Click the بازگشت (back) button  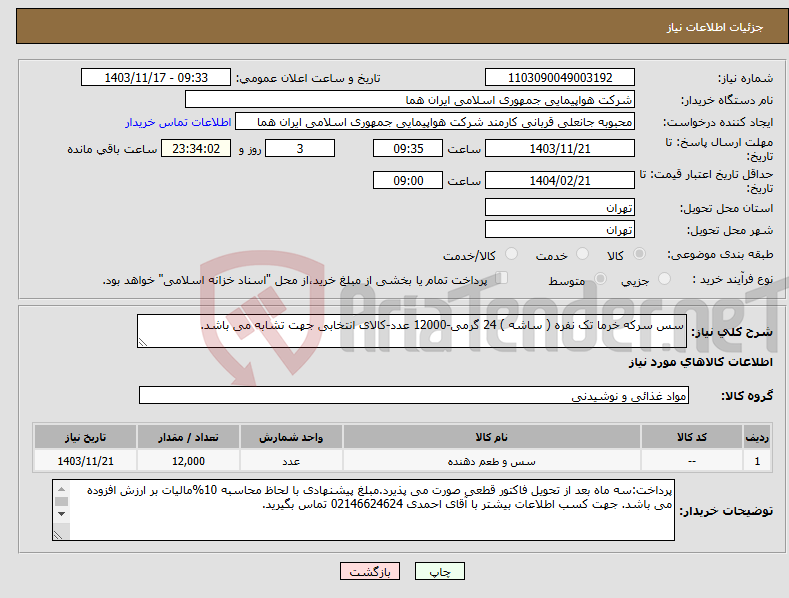(370, 571)
